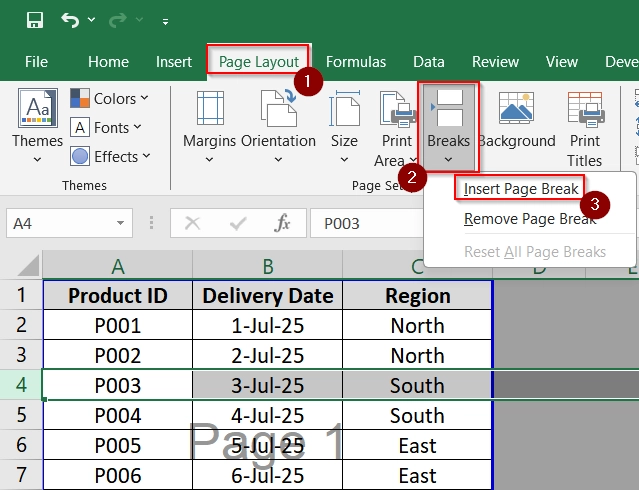Click cell containing 3-Jul-25
The image size is (639, 490).
pos(267,385)
